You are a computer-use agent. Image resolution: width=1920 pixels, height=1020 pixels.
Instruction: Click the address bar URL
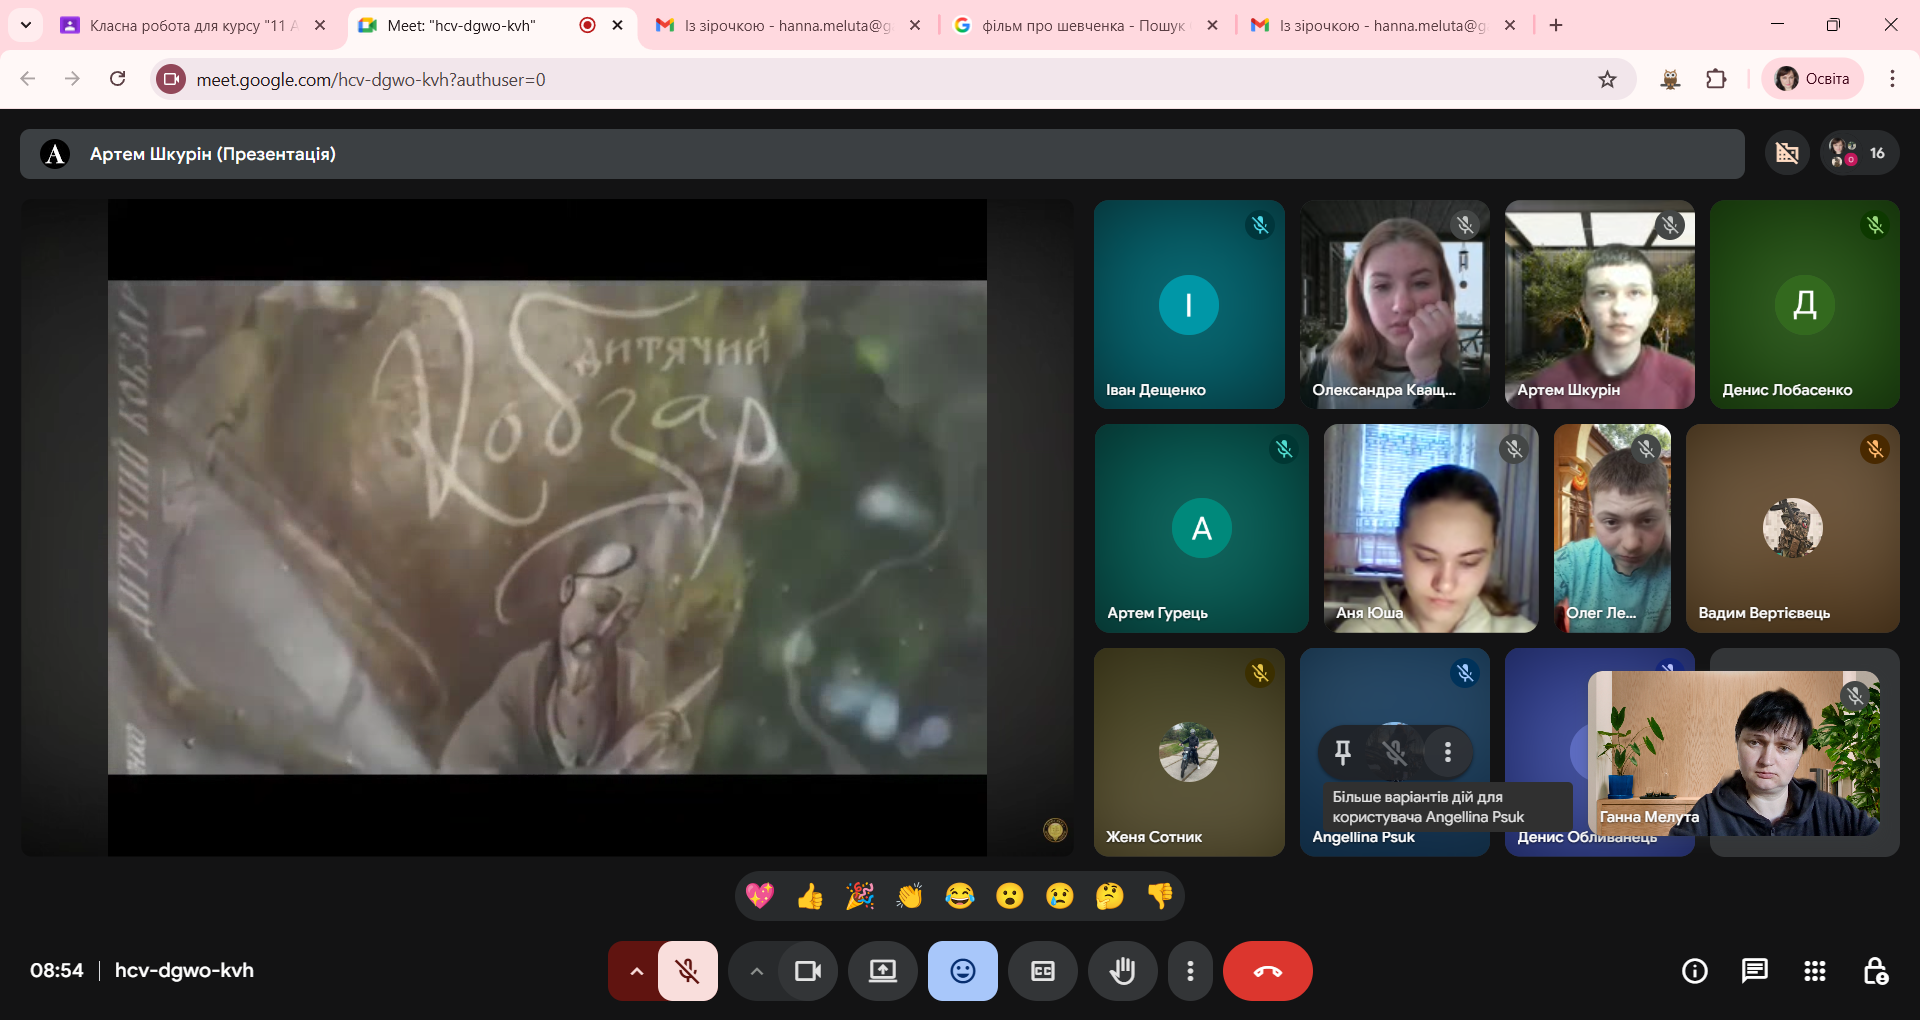tap(371, 80)
